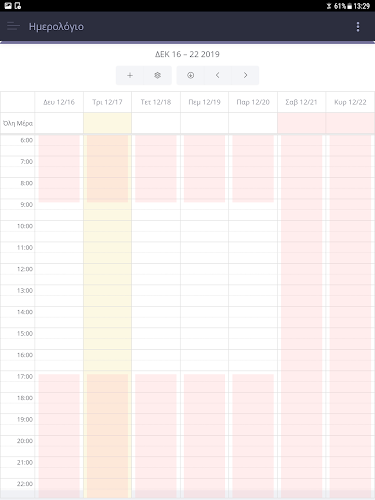Click the 11:00 time label
This screenshot has width=375, height=500.
25,248
